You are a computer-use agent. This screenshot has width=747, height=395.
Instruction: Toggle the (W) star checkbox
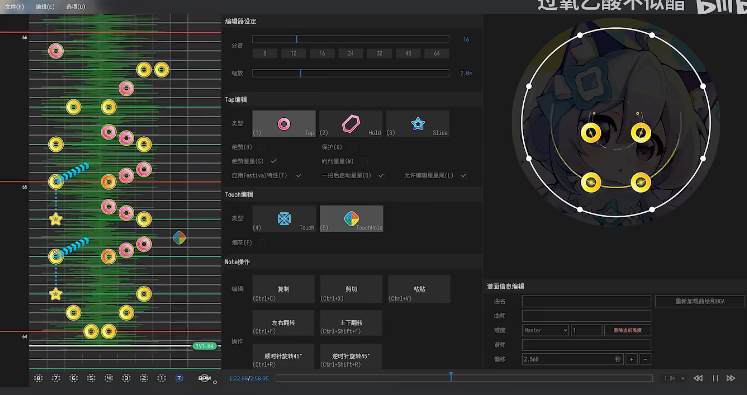click(363, 162)
